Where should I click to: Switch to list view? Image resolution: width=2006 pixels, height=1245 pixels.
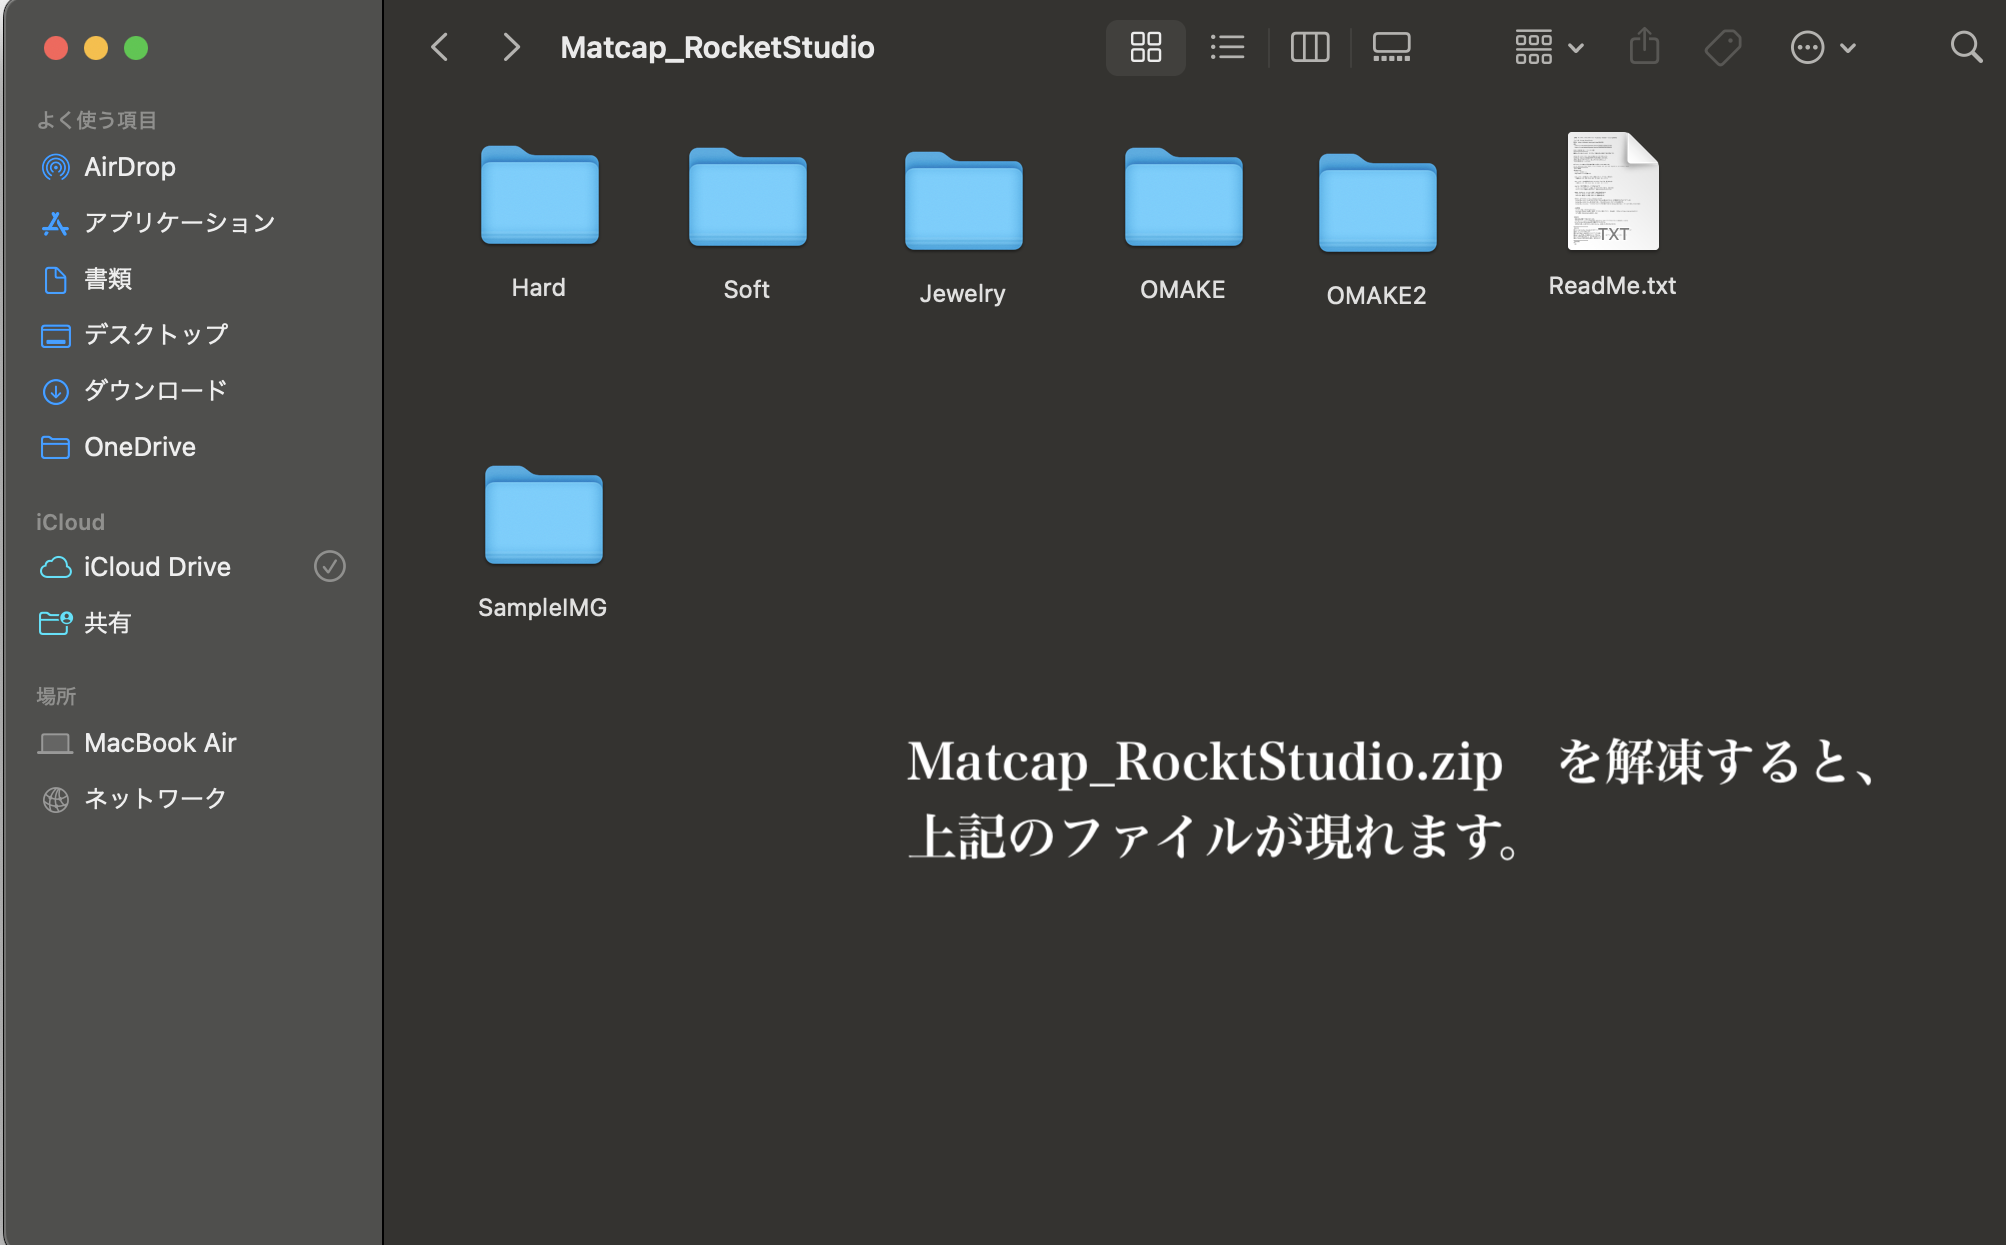(1227, 46)
